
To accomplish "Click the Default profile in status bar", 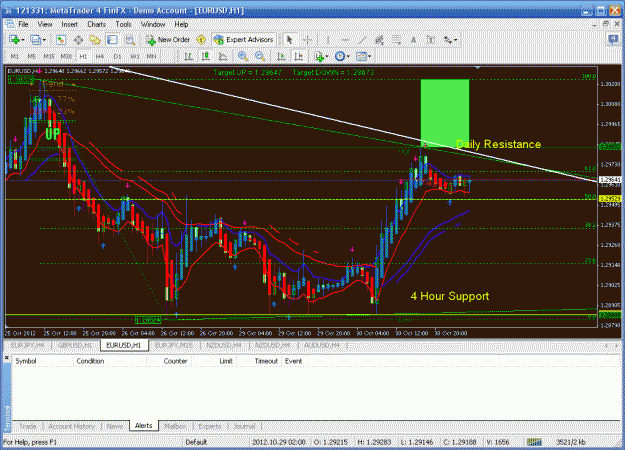I will pos(196,442).
